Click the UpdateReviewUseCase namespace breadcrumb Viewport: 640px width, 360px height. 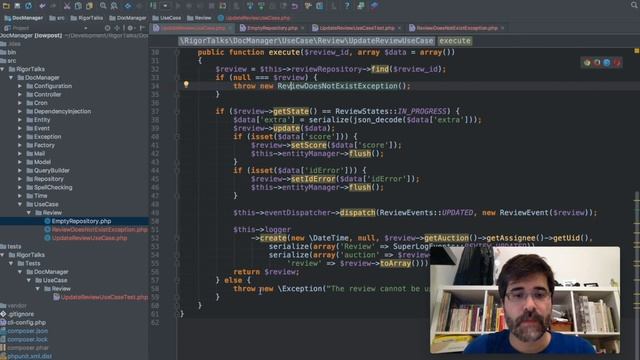(306, 41)
